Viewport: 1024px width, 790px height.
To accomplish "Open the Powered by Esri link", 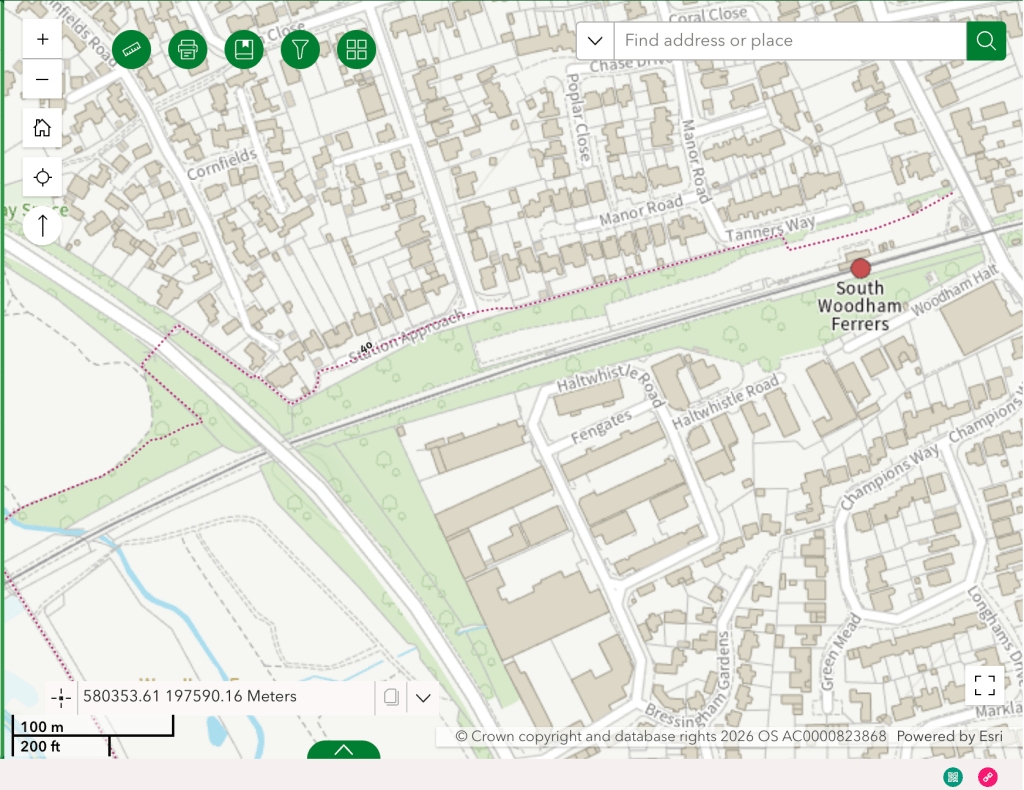I will (949, 736).
